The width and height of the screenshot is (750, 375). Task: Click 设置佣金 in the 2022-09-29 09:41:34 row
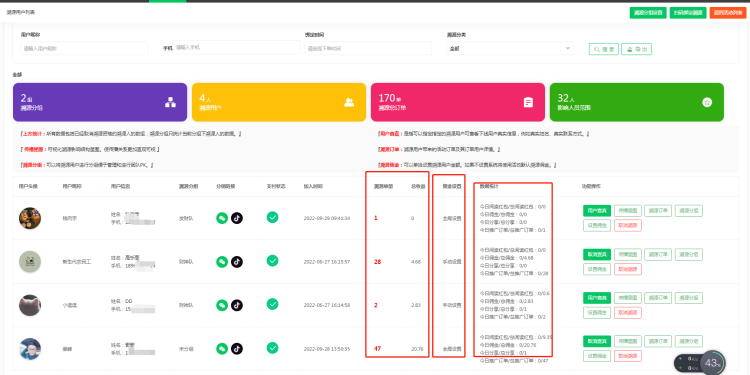[x=596, y=226]
